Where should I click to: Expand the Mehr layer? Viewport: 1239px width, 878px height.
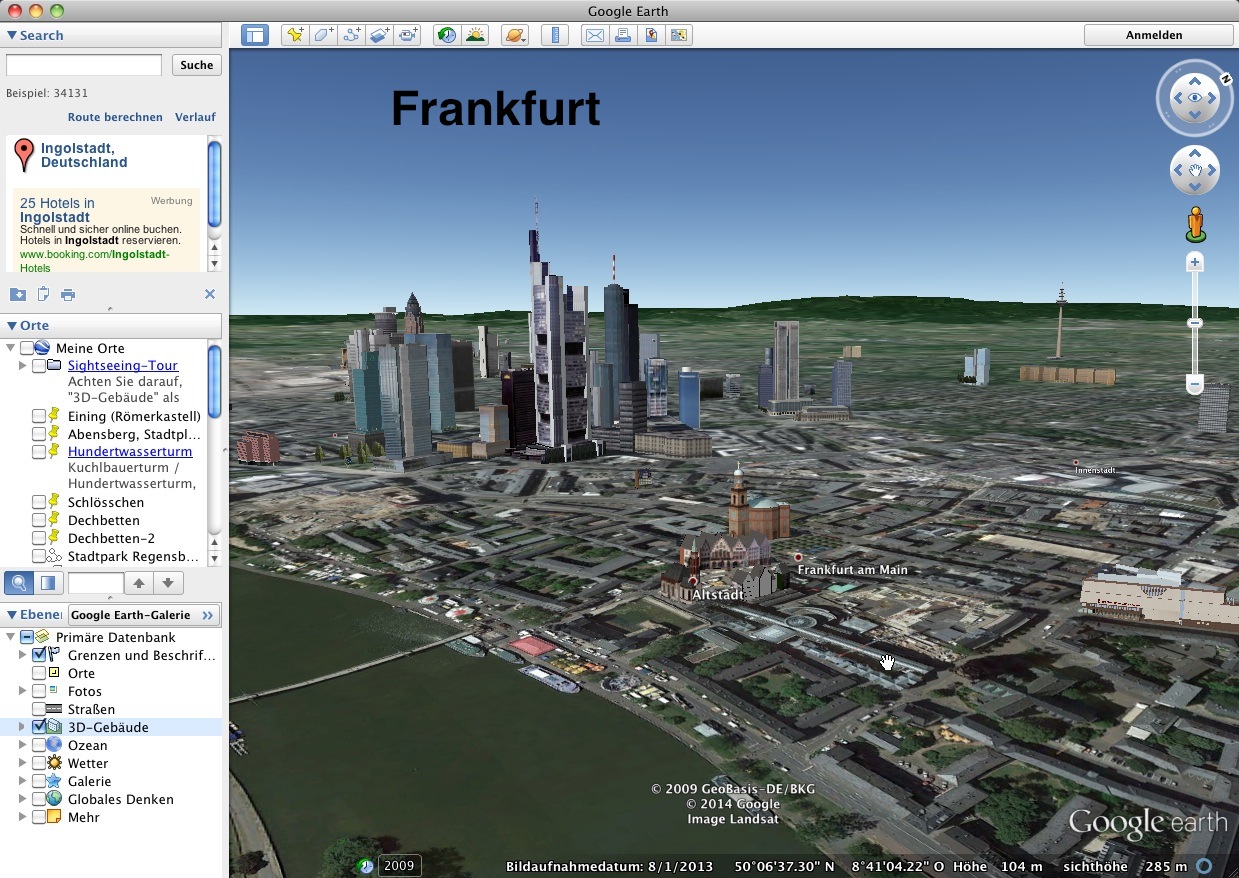23,817
